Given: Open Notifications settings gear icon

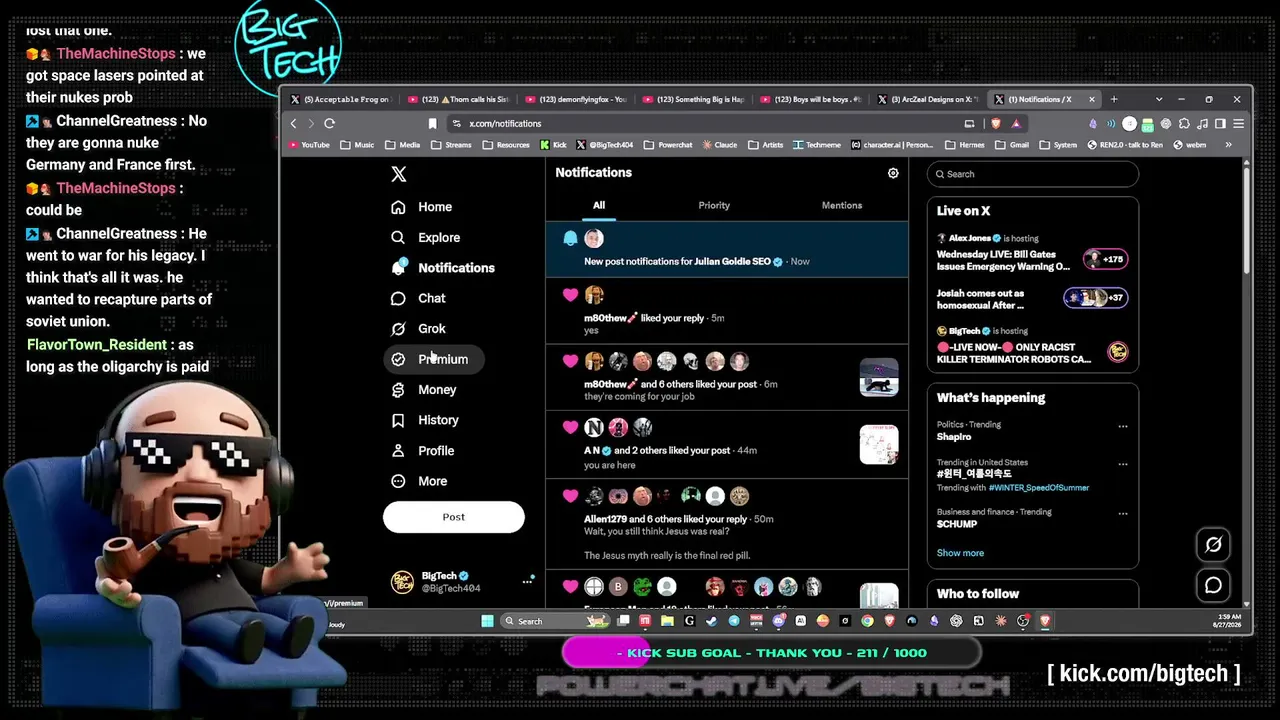Looking at the screenshot, I should point(893,173).
